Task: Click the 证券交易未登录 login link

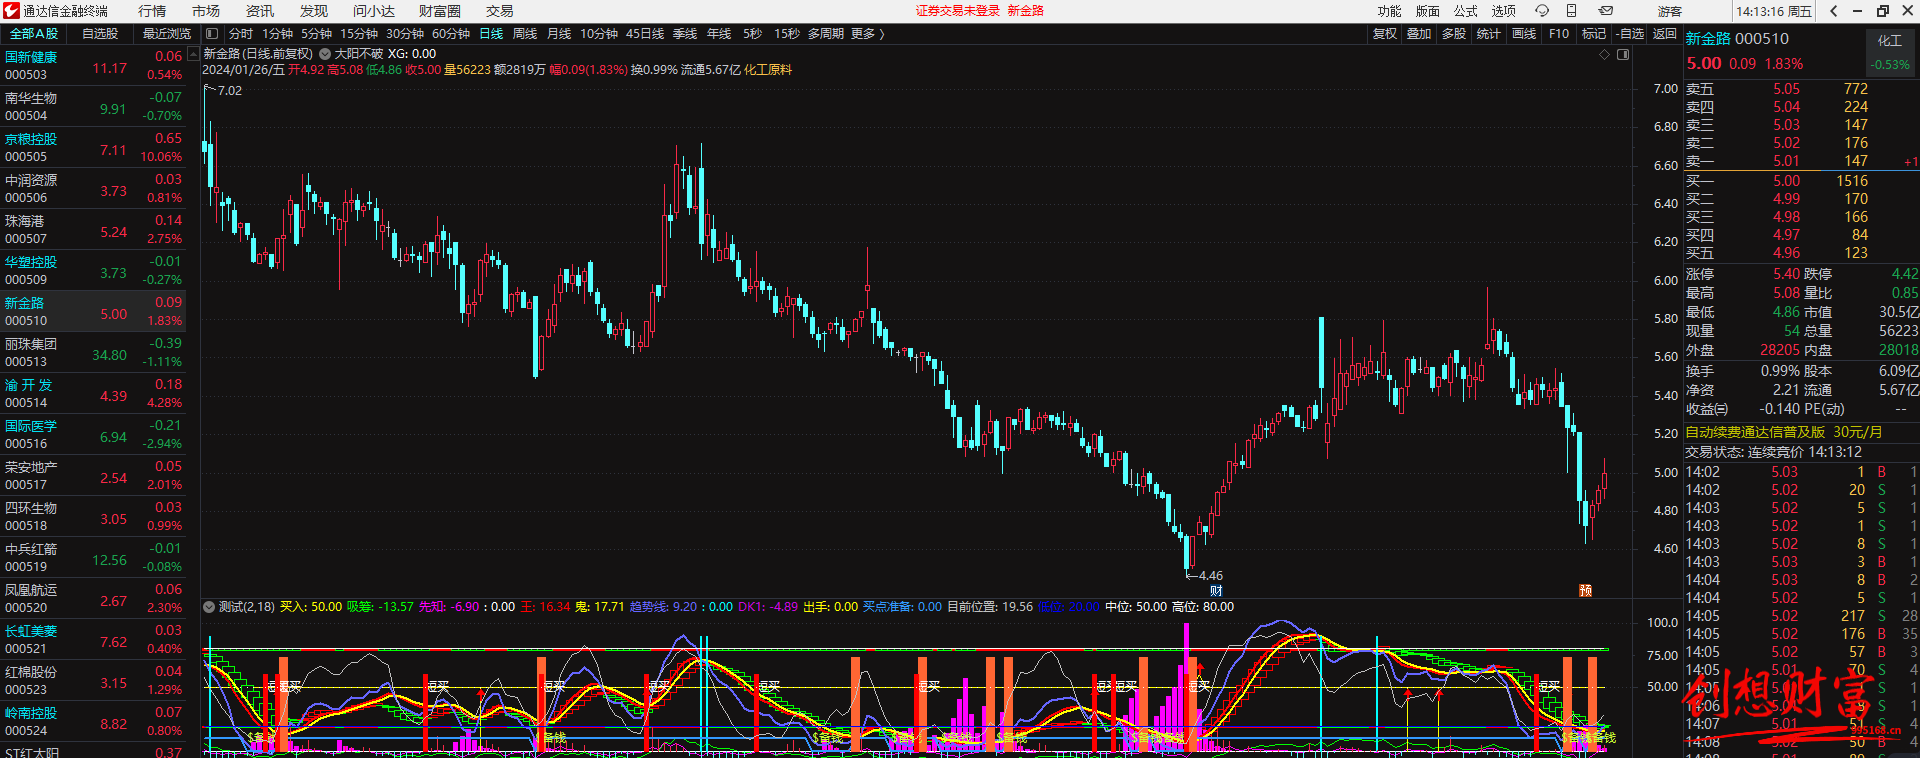Action: tap(958, 11)
